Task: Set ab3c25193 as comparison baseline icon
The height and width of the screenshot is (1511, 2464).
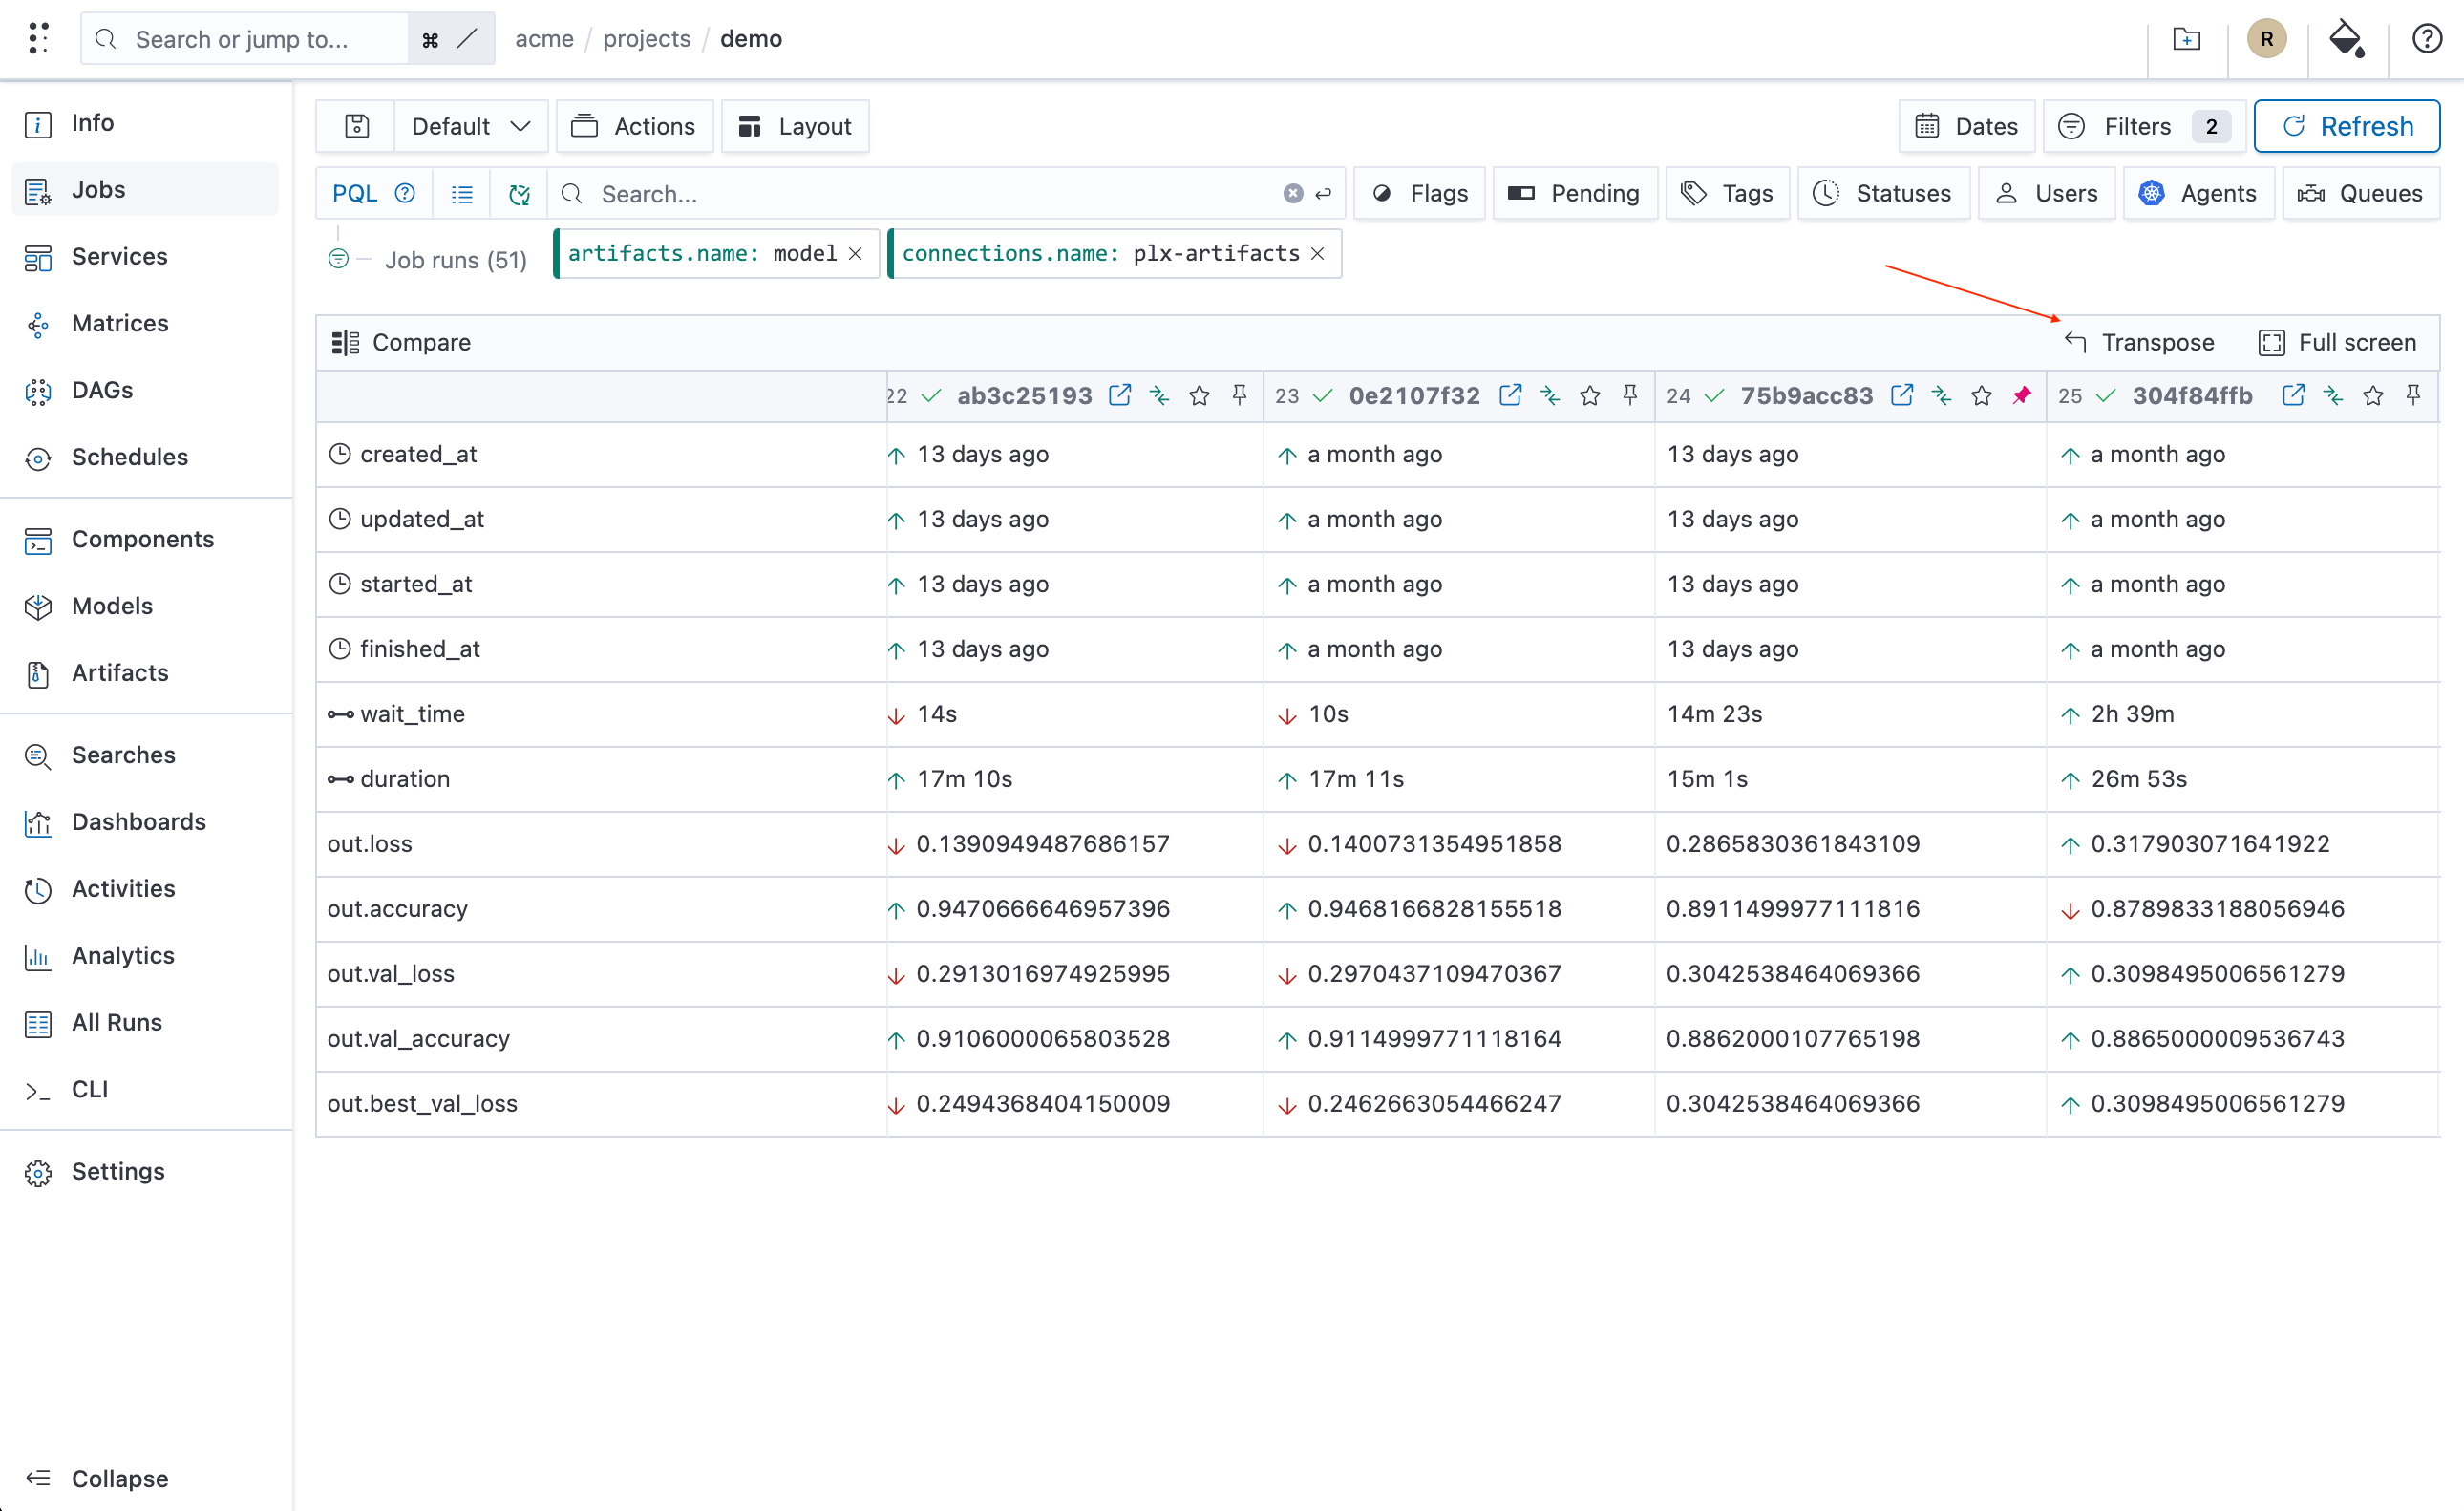Action: (x=1159, y=396)
